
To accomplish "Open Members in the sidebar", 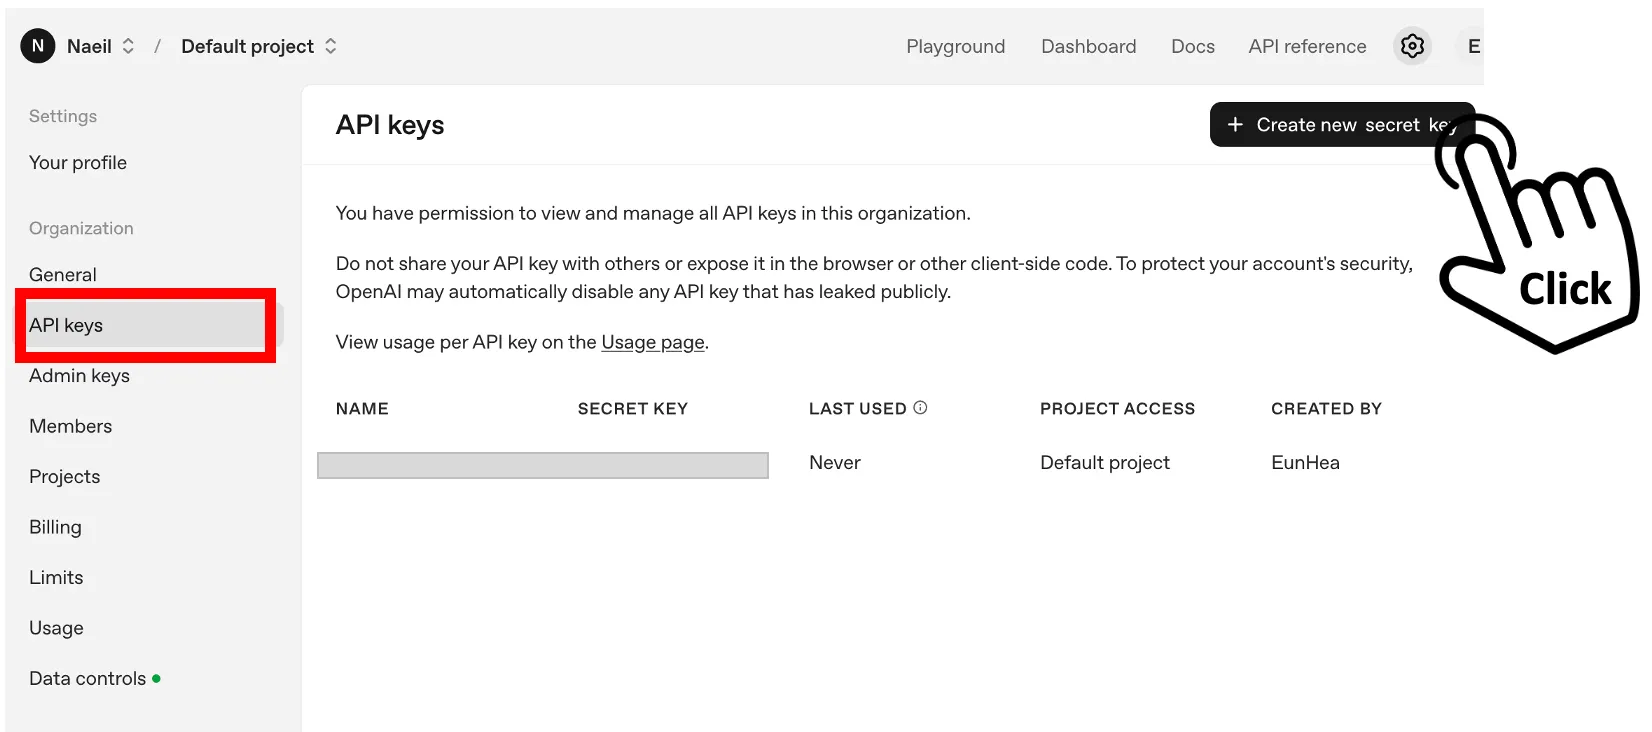I will click(x=70, y=426).
